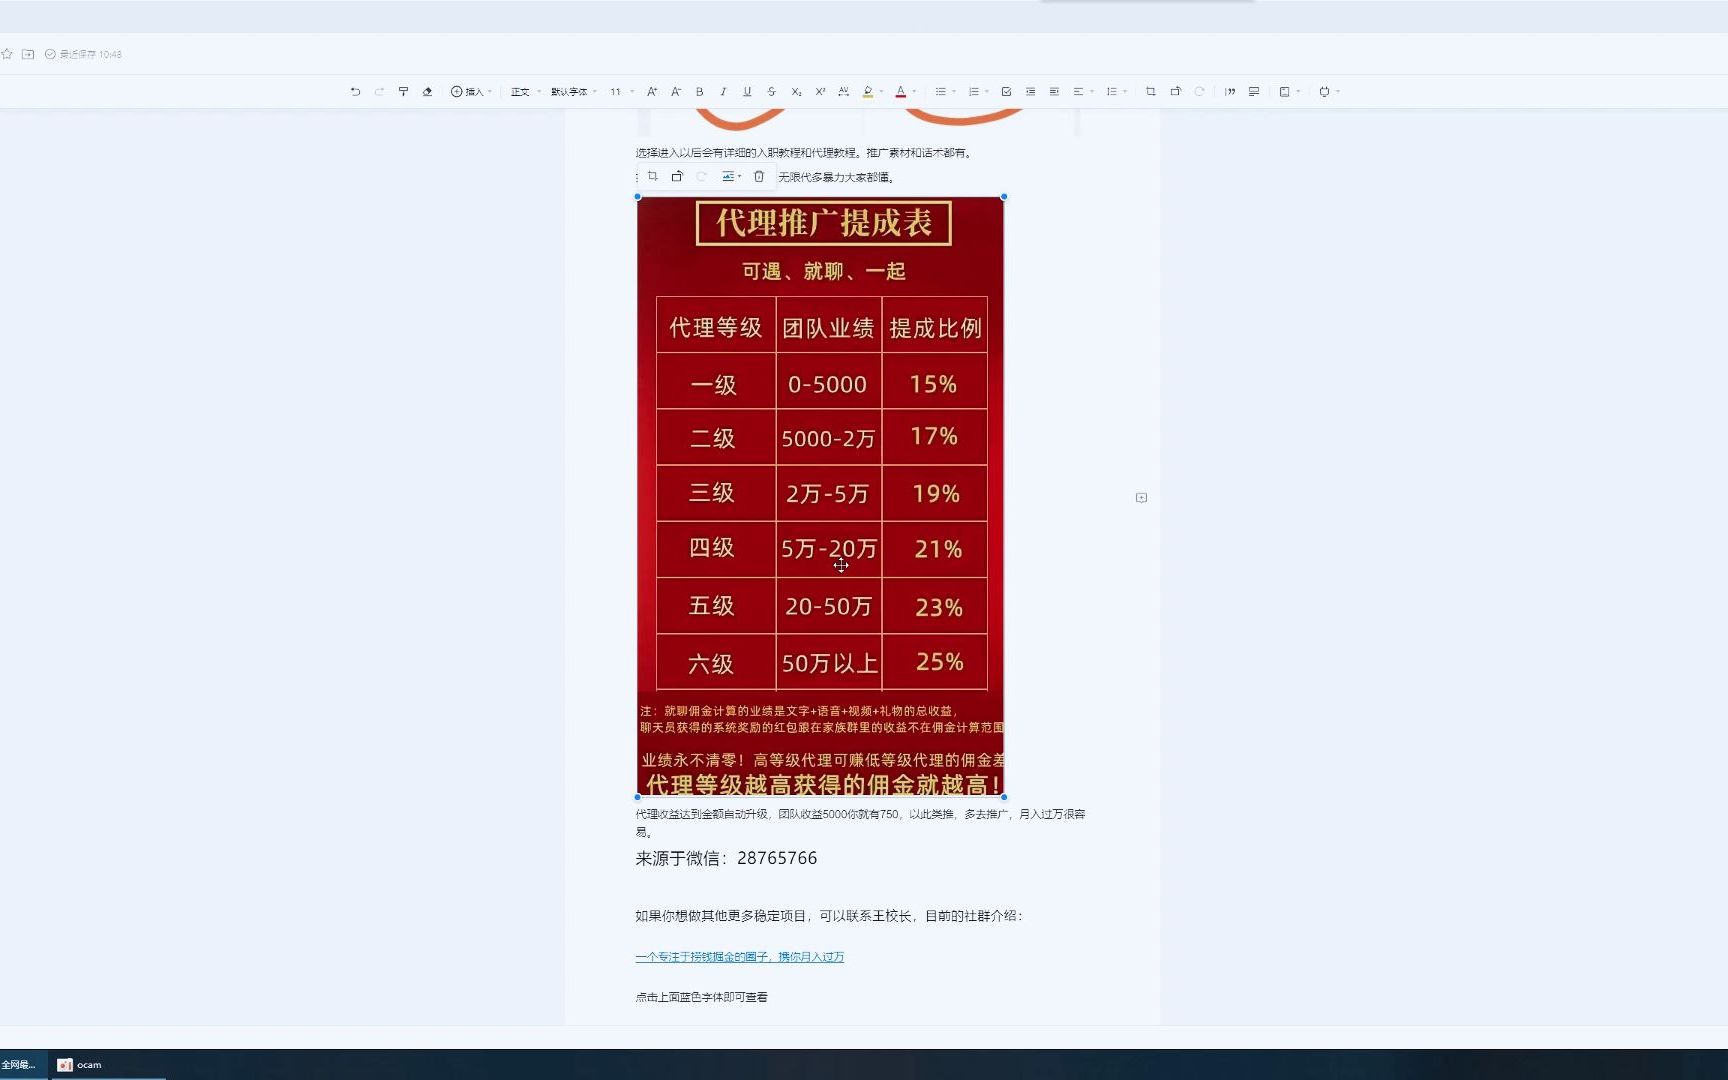The width and height of the screenshot is (1728, 1080).
Task: Open the highlight color dropdown arrow
Action: [881, 91]
